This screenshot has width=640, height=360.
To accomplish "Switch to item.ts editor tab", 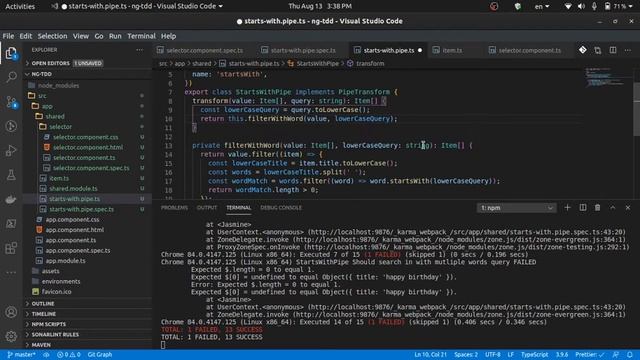I will (x=452, y=50).
